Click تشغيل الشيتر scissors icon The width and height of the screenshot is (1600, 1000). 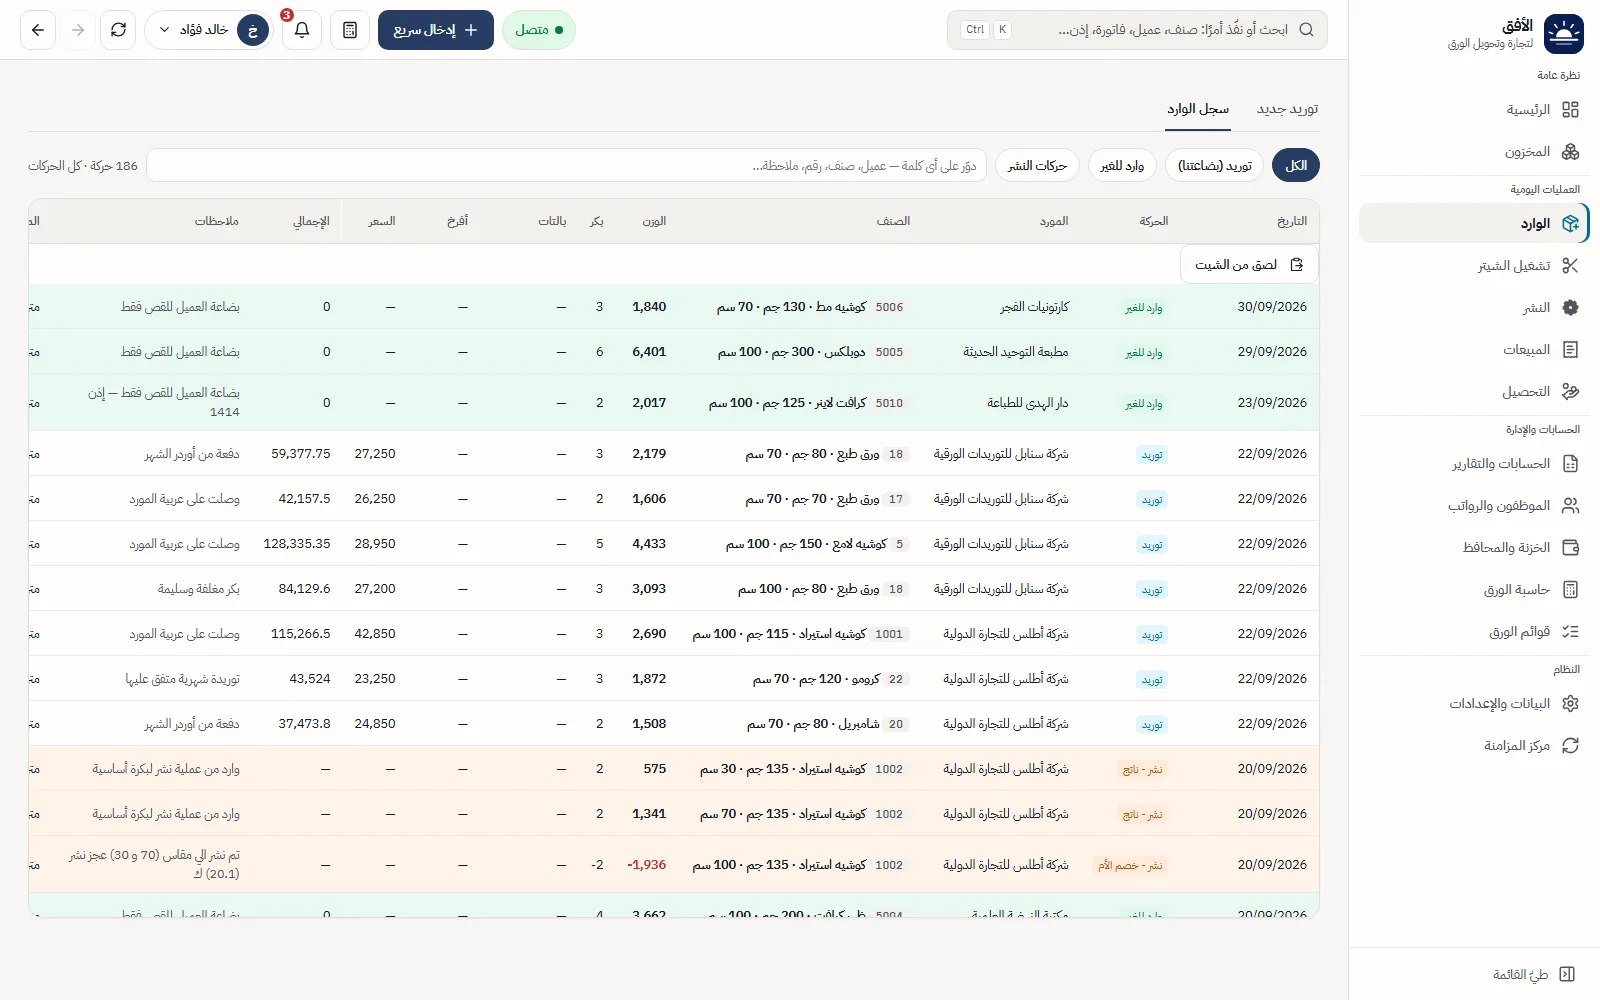tap(1570, 266)
